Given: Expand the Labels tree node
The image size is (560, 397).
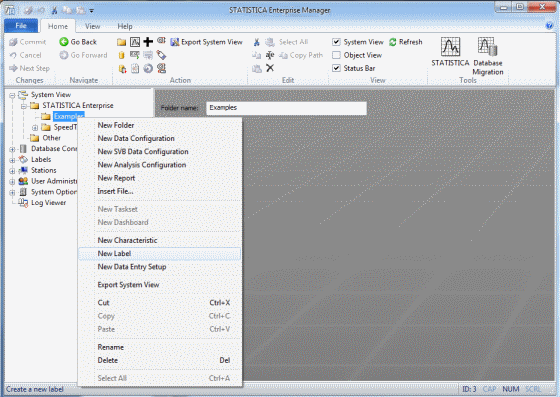Looking at the screenshot, I should (x=12, y=160).
